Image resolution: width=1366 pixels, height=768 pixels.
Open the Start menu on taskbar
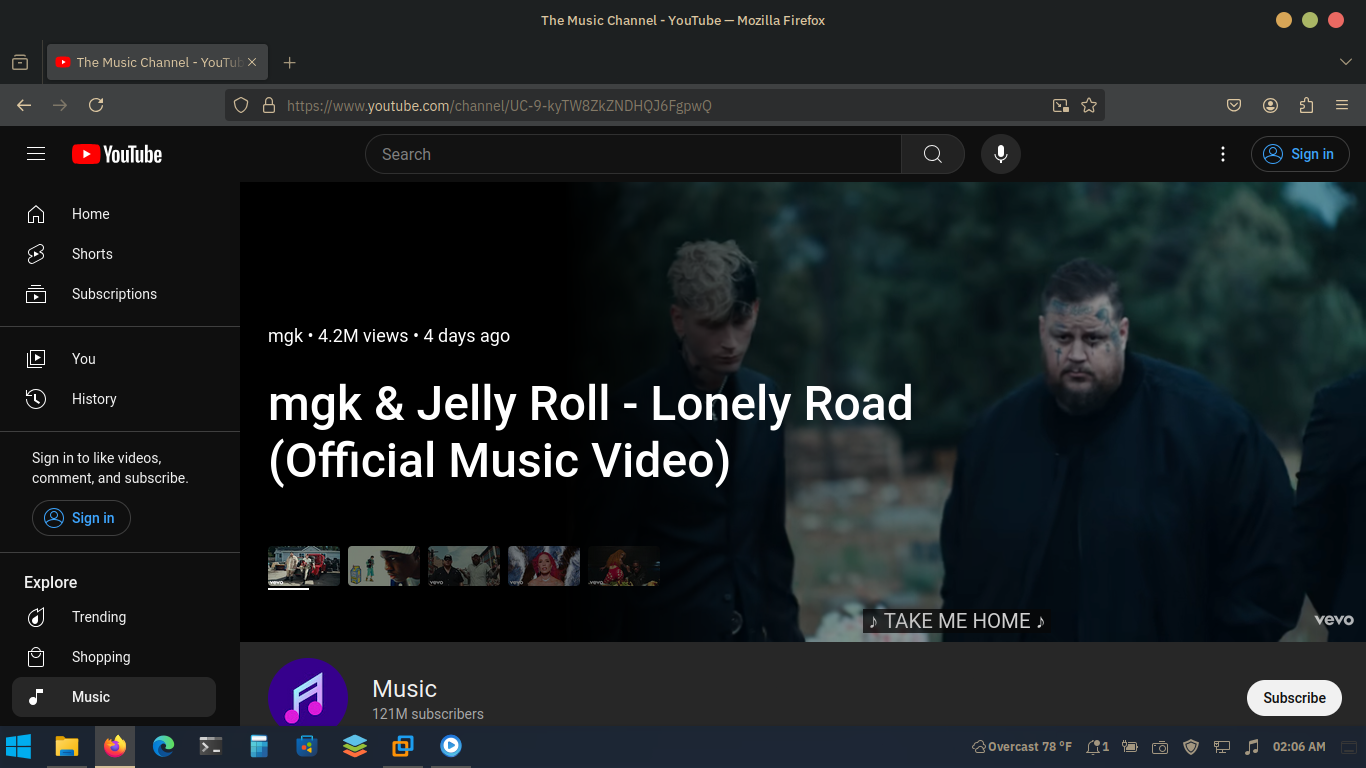click(18, 746)
